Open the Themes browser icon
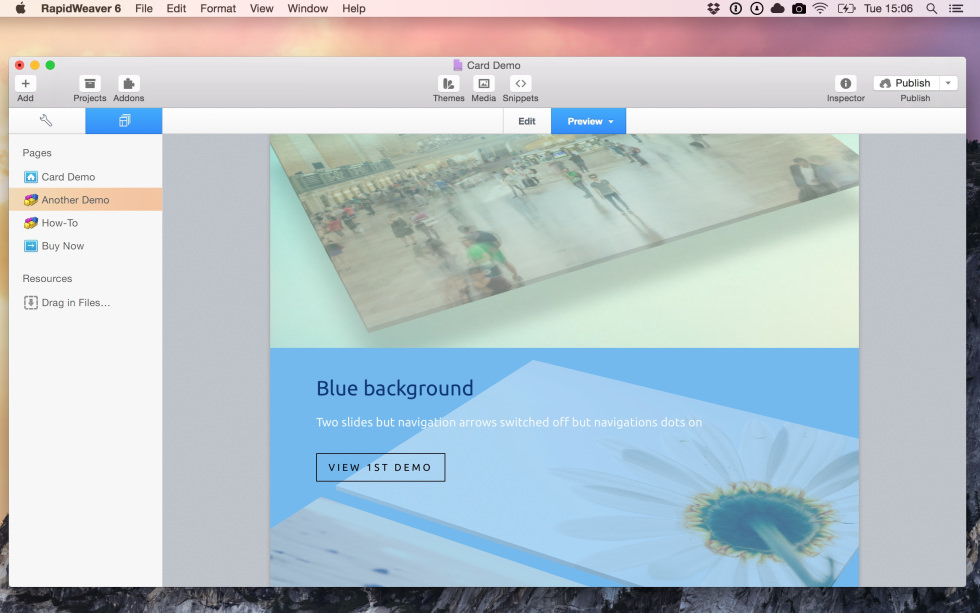Screen dimensions: 980x613 click(x=448, y=84)
